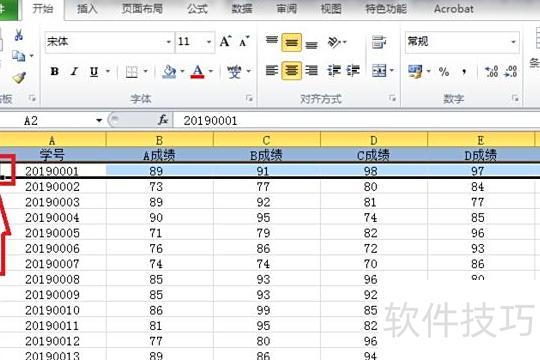The image size is (540, 360).
Task: Click the Increase Decimal icon
Action: pos(491,71)
